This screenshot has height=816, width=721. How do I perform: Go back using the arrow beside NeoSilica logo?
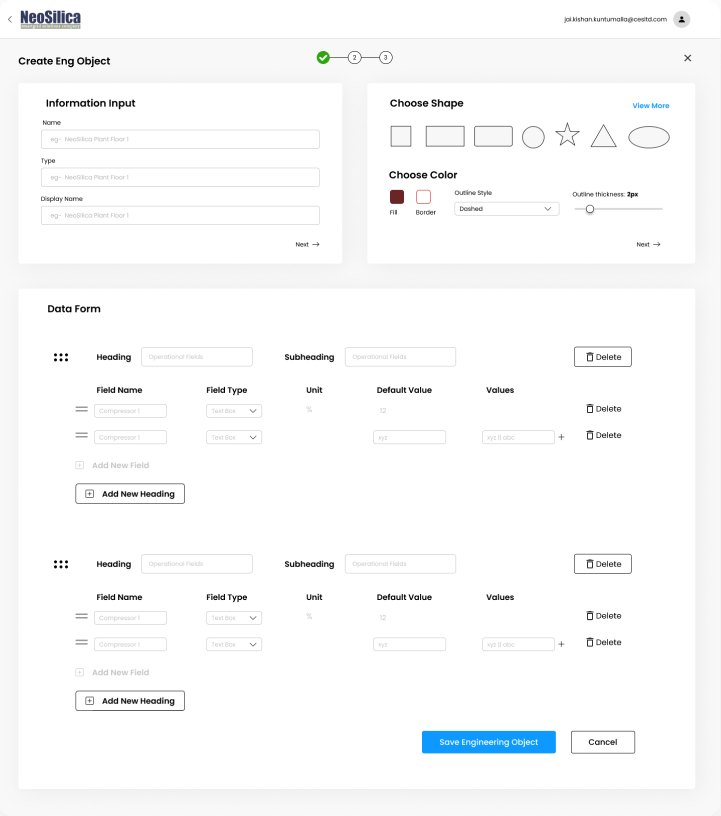(10, 19)
